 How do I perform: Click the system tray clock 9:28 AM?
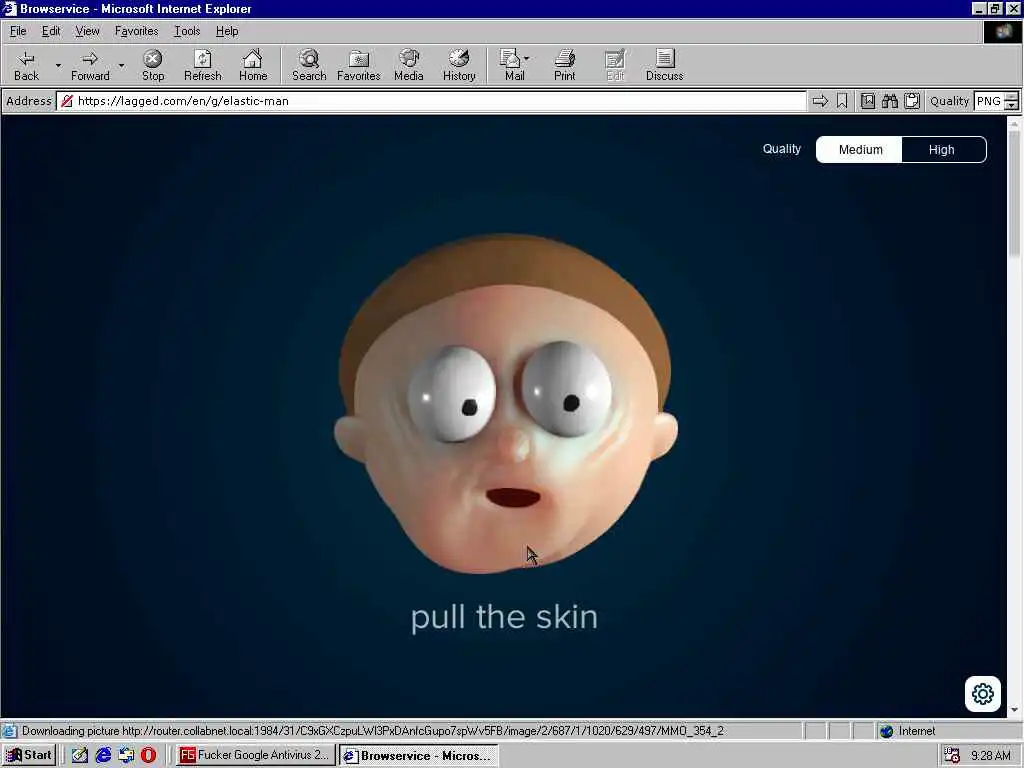[x=990, y=756]
